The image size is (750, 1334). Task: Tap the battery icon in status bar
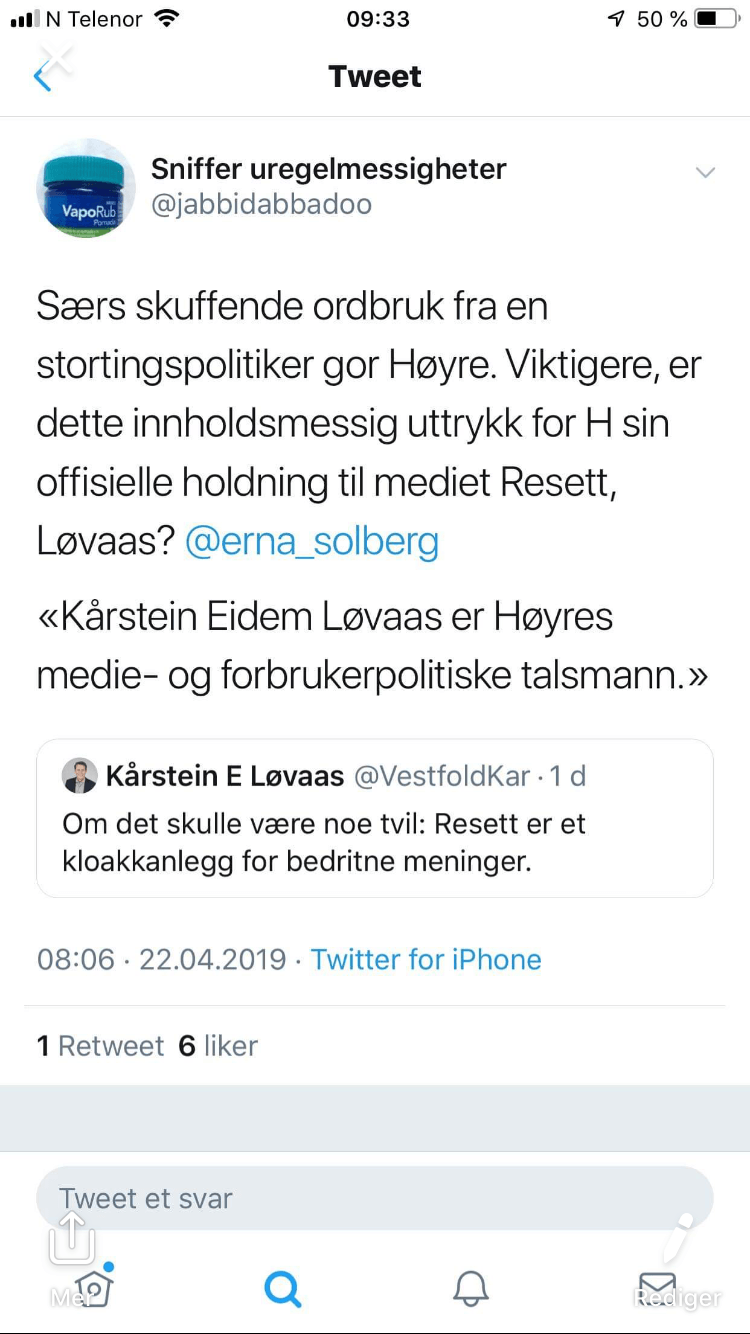coord(717,19)
